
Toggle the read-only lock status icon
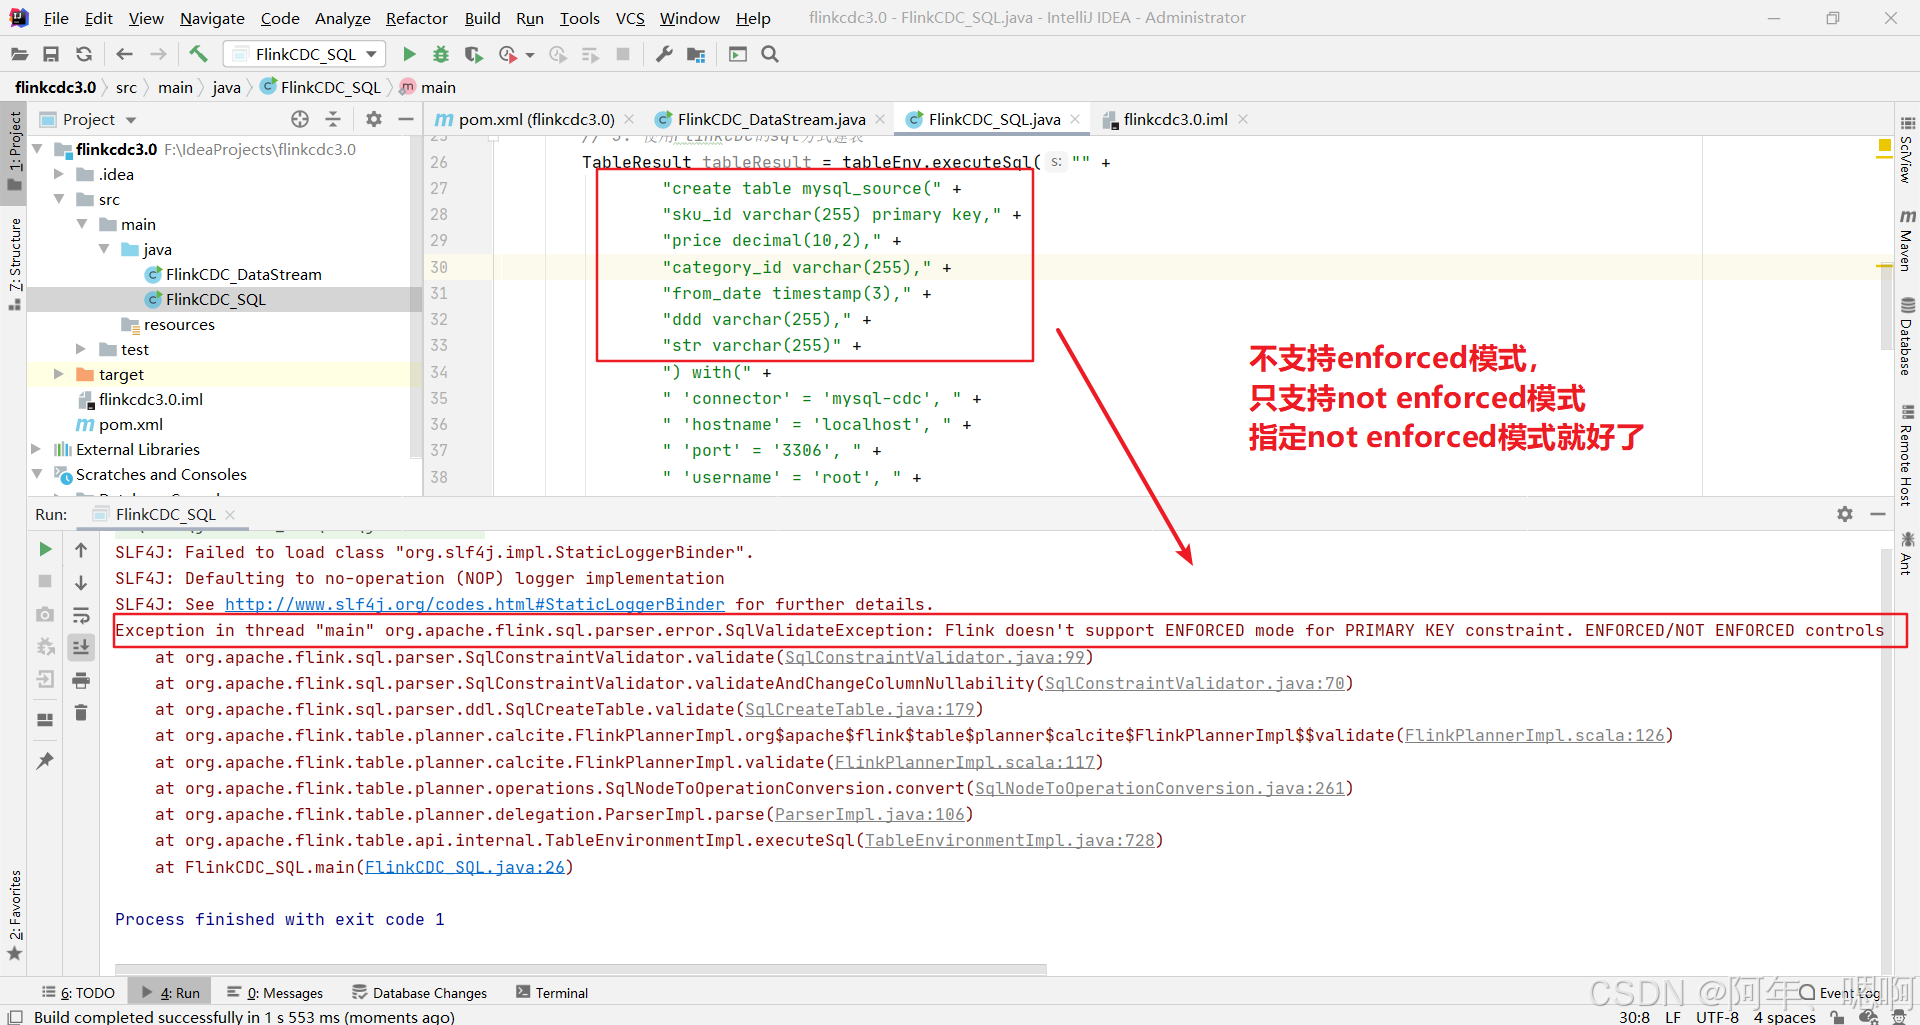(x=1837, y=1017)
